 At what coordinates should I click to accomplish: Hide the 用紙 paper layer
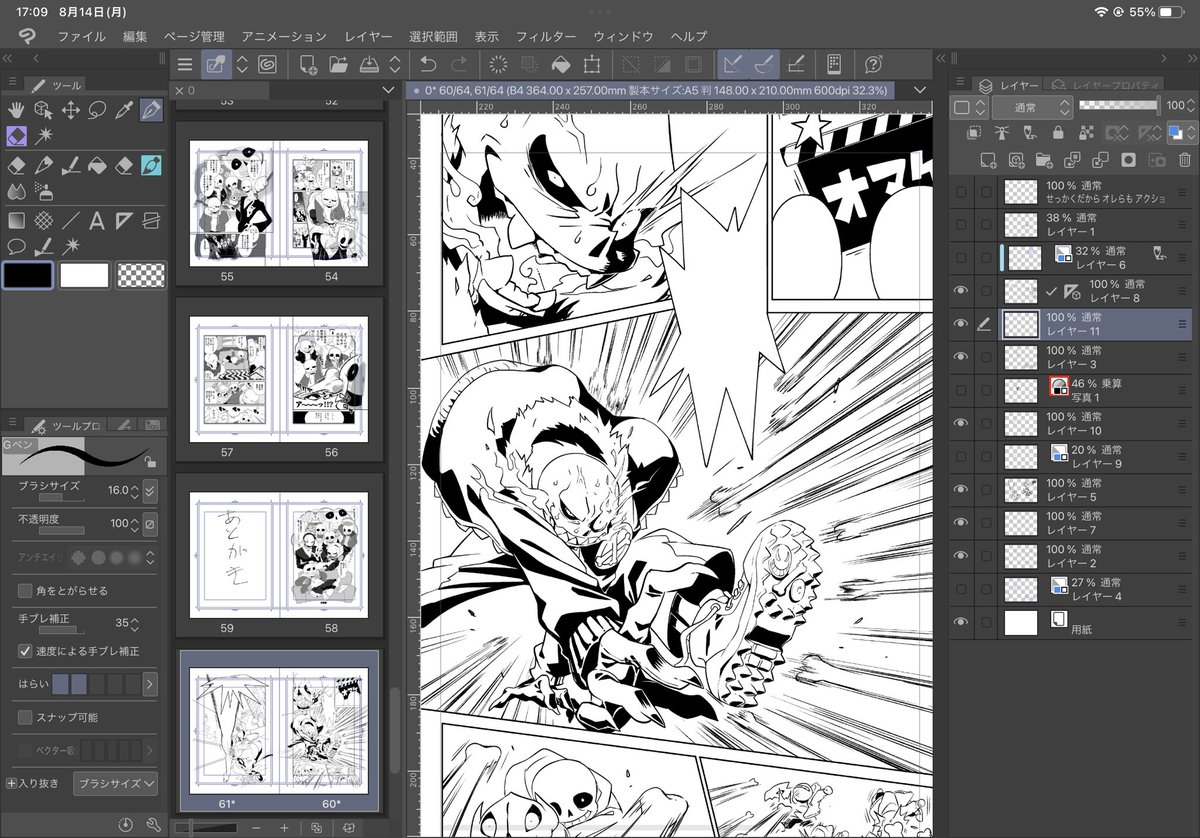pyautogui.click(x=961, y=622)
